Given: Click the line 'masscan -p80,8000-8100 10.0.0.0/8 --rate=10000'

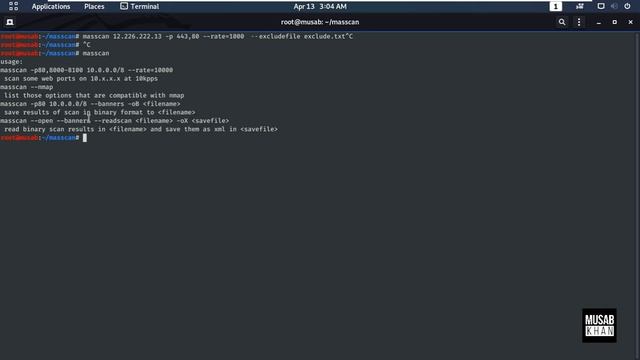Looking at the screenshot, I should tap(87, 70).
